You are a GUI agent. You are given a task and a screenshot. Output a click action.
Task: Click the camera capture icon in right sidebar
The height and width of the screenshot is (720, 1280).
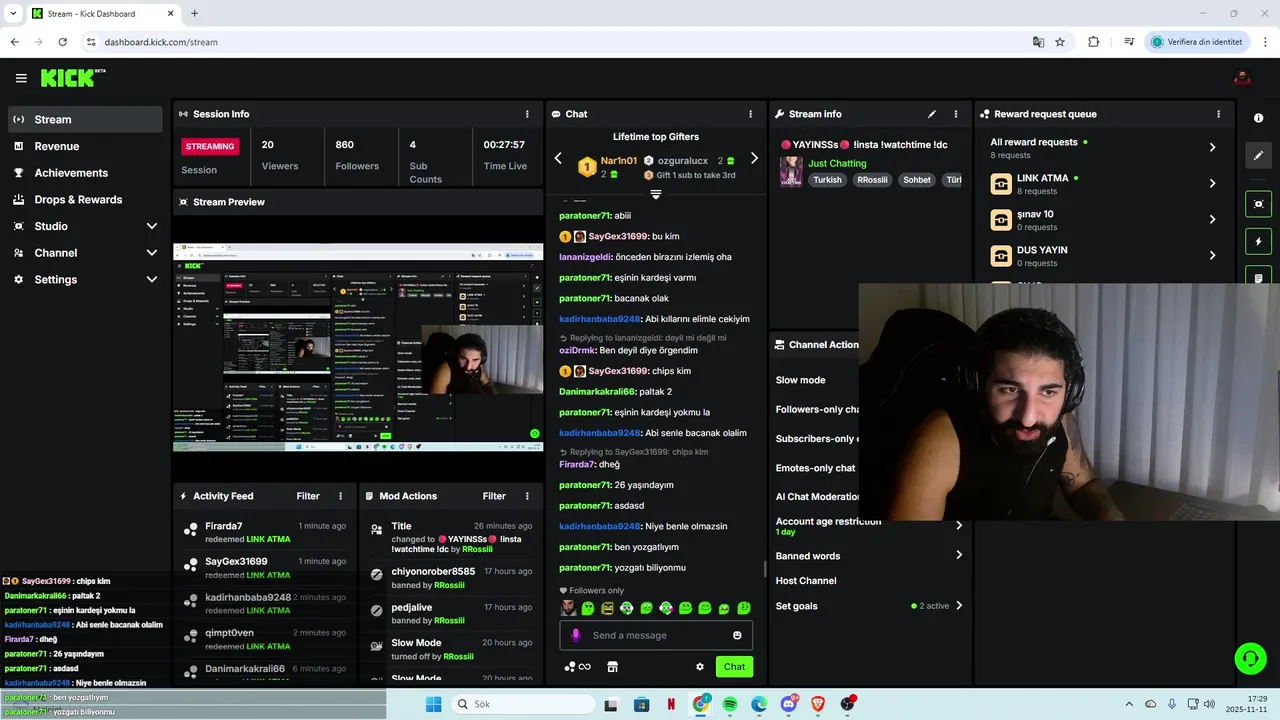pyautogui.click(x=1258, y=204)
